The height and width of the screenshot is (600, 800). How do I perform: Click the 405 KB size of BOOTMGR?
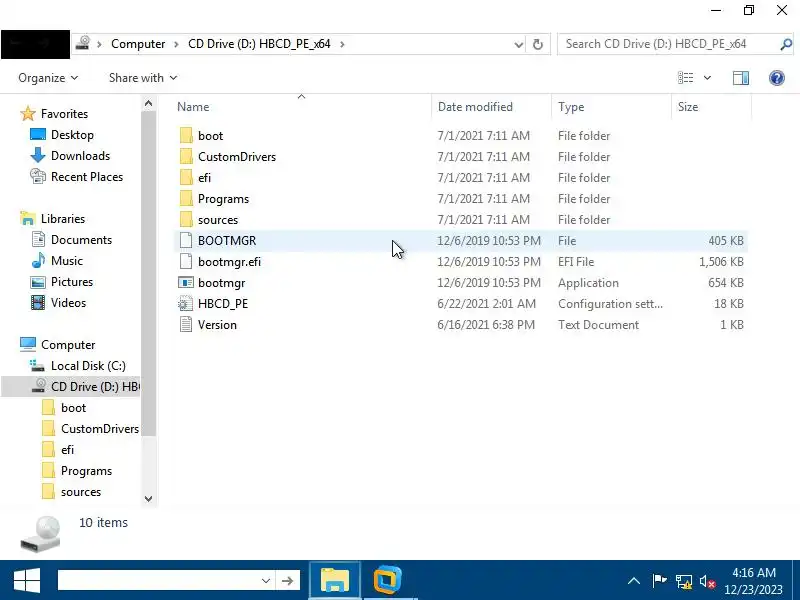coord(726,240)
